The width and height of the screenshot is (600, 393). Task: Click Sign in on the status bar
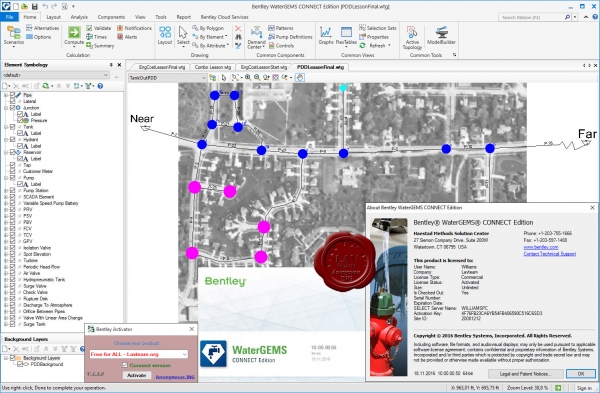click(x=584, y=388)
